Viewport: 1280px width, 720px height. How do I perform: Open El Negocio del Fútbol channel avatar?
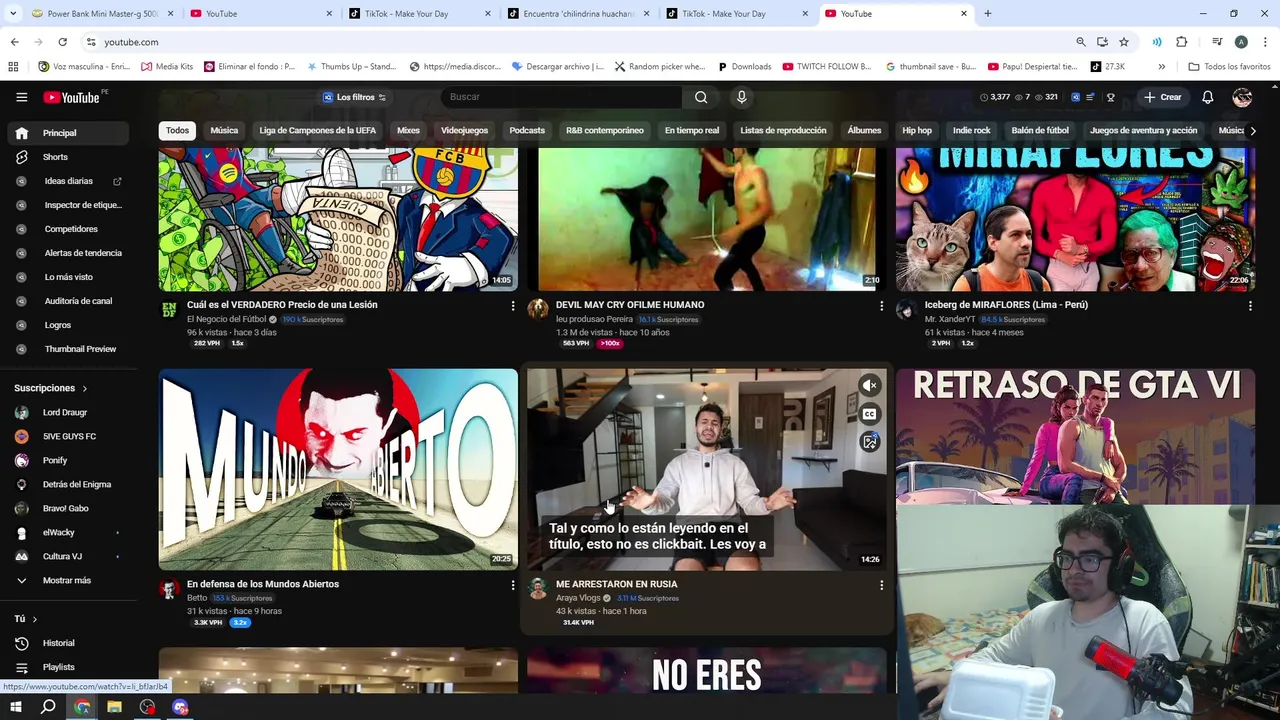(169, 309)
